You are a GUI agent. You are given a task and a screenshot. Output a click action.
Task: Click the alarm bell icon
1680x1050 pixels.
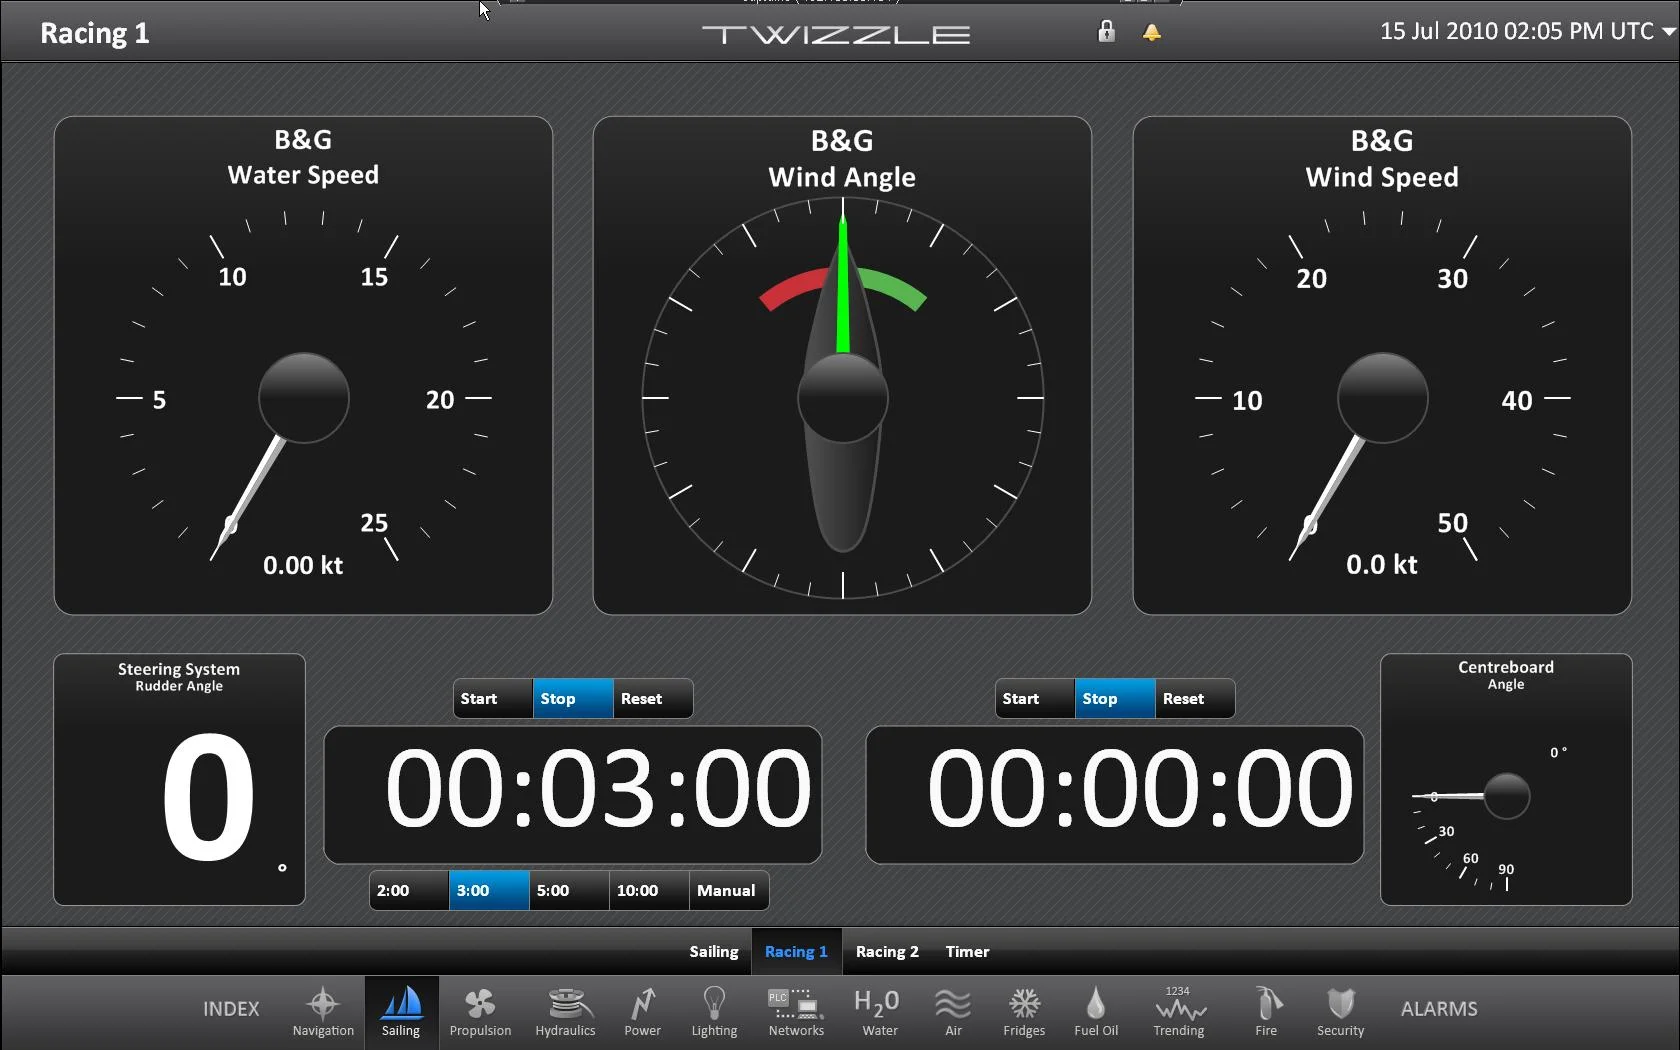(x=1152, y=32)
